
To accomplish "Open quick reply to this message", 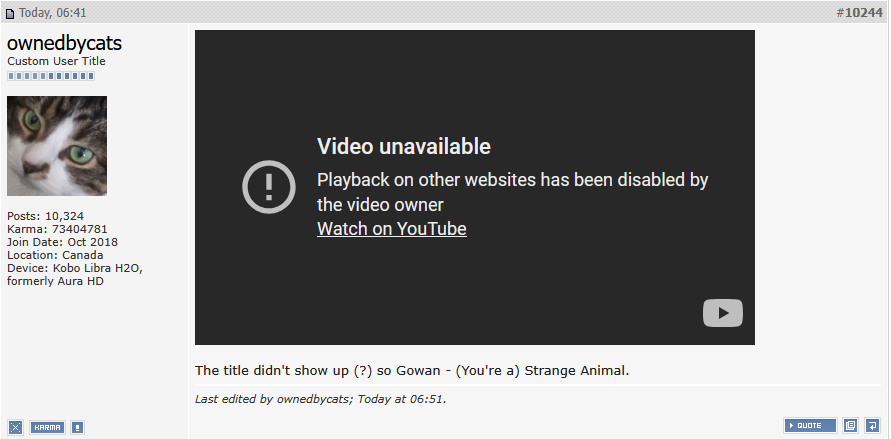I will pyautogui.click(x=872, y=425).
